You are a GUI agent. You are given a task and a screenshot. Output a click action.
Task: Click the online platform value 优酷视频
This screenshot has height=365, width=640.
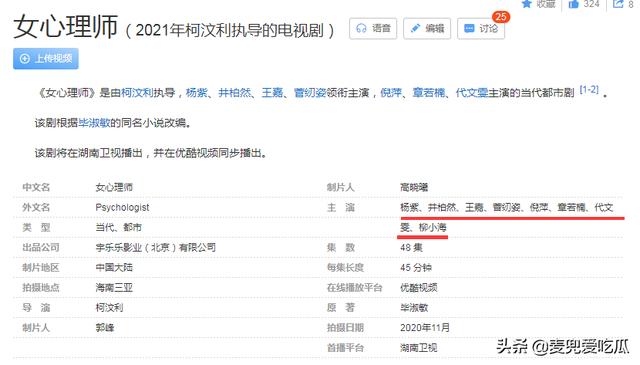pos(418,287)
